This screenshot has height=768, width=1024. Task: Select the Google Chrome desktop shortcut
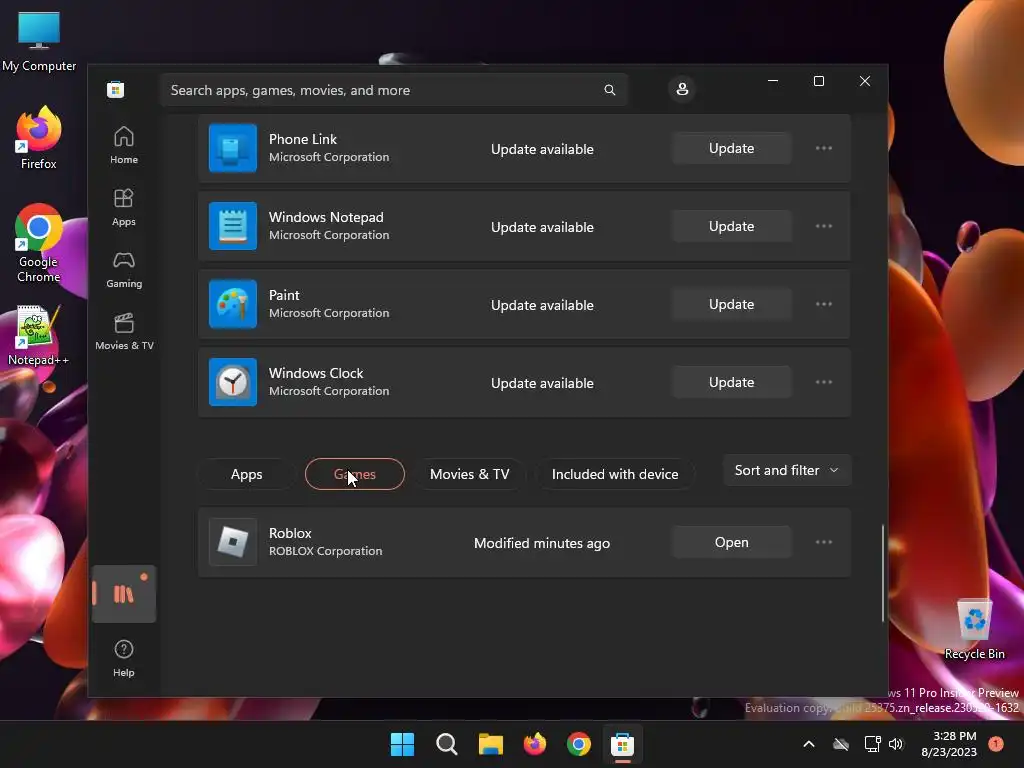point(39,244)
